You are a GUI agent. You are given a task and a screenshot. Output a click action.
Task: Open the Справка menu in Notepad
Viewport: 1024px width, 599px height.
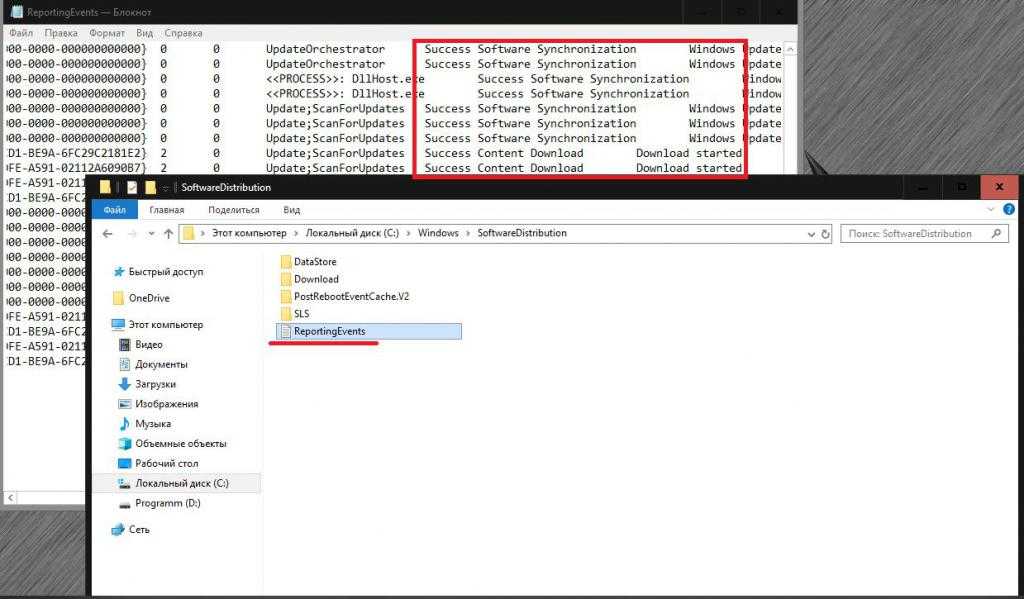coord(184,33)
